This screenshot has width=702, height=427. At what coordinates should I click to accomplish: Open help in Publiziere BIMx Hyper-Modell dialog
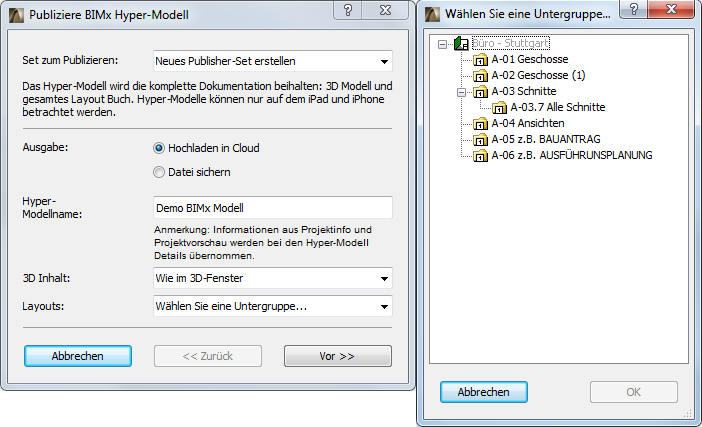(x=348, y=10)
